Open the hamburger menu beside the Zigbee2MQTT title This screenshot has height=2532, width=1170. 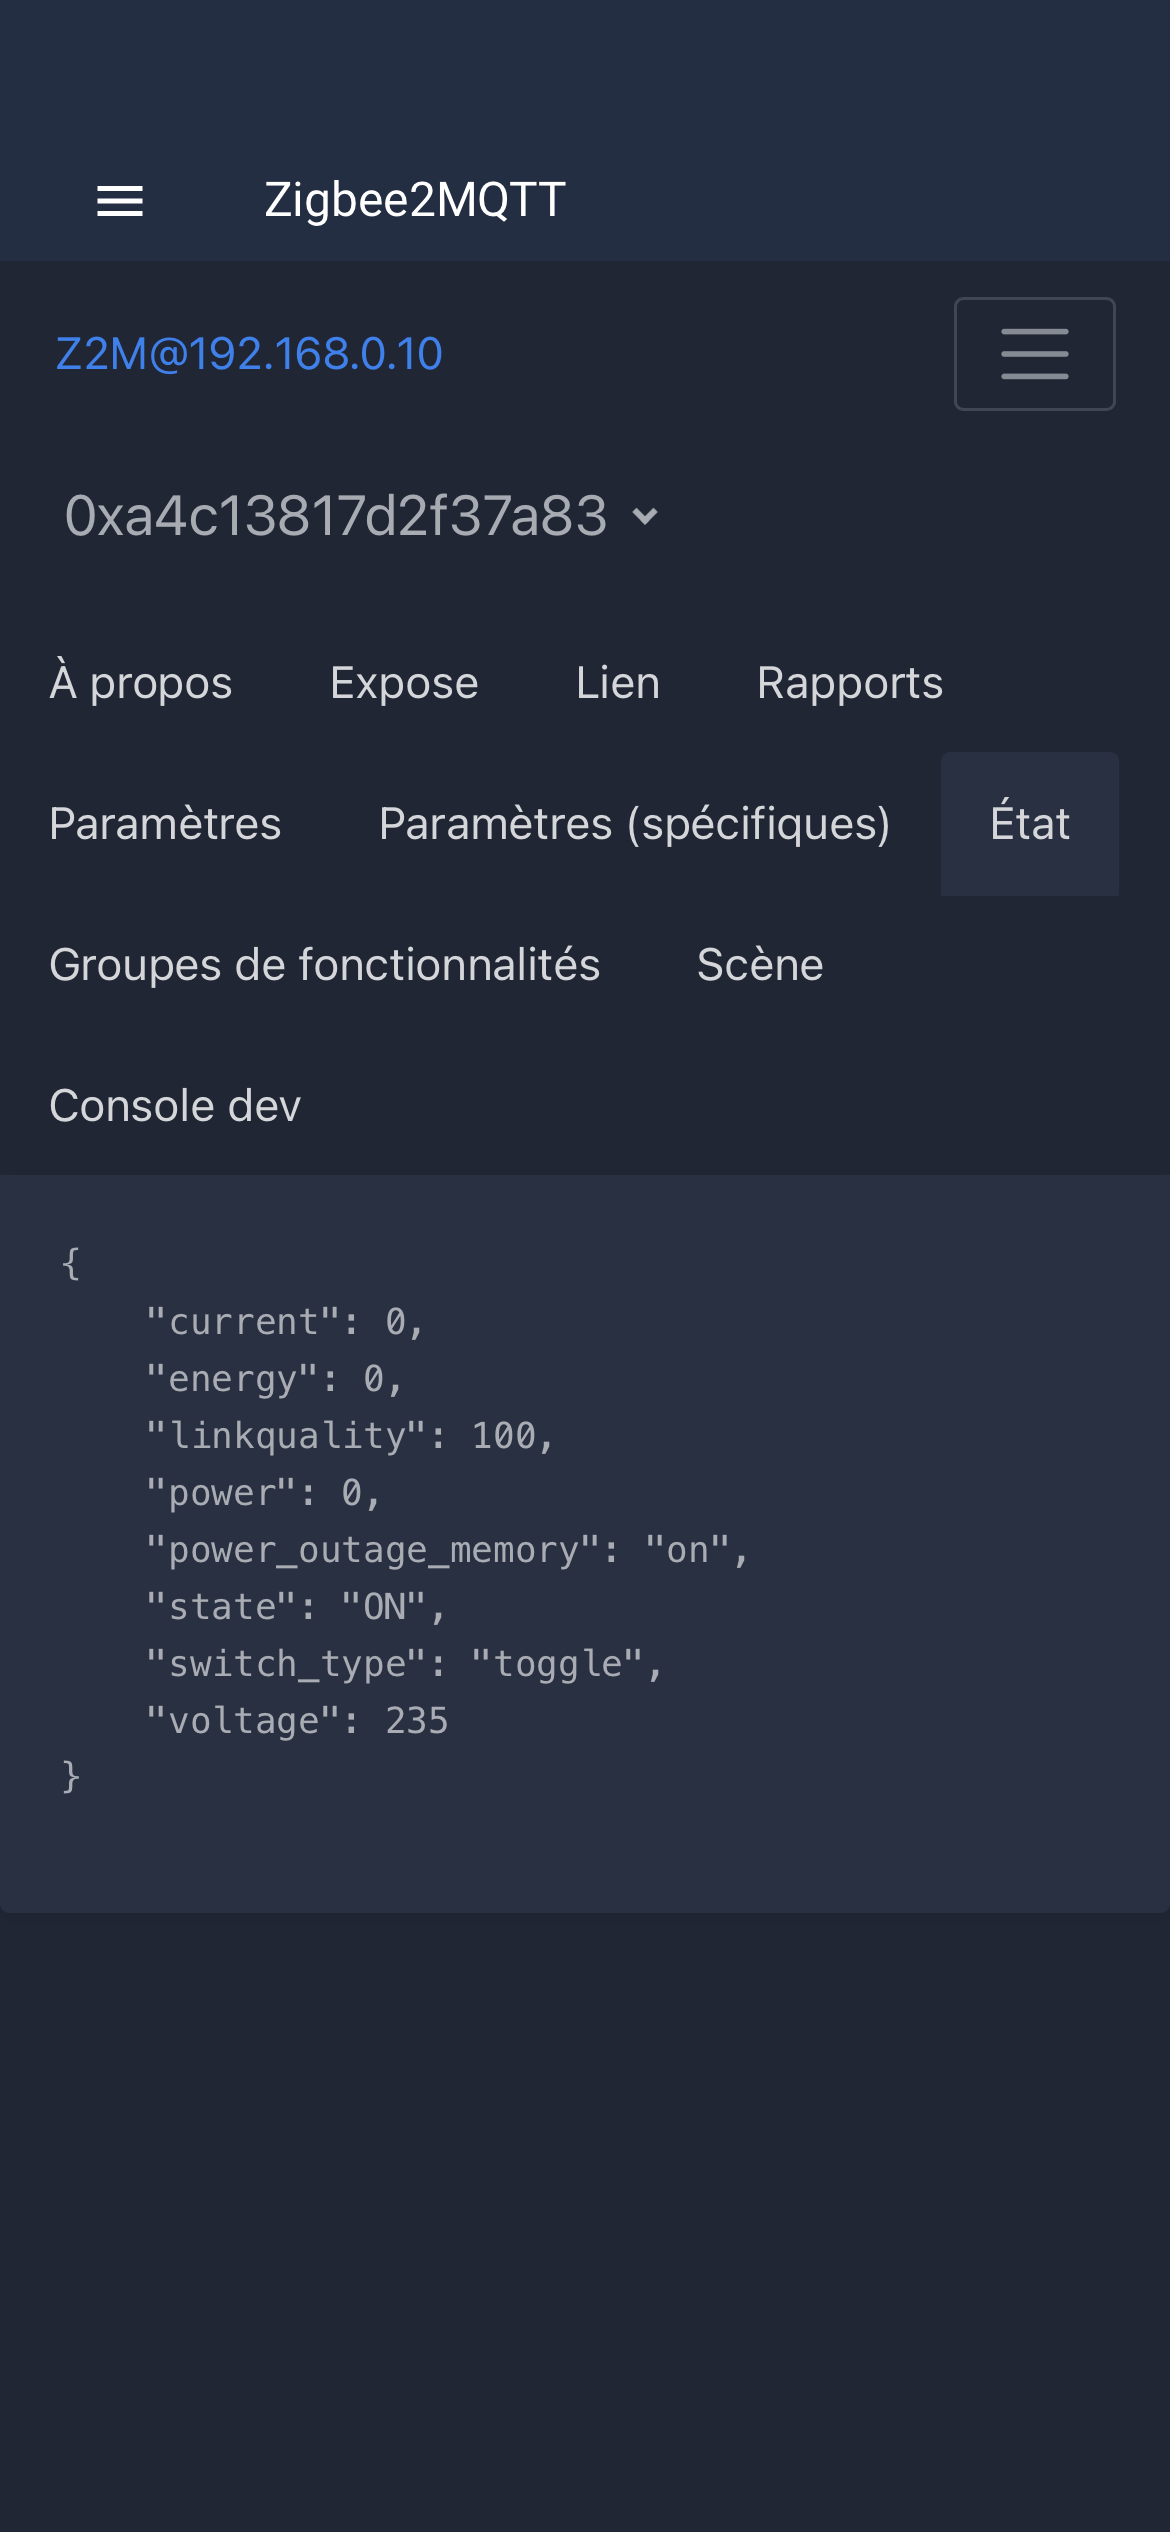click(120, 201)
